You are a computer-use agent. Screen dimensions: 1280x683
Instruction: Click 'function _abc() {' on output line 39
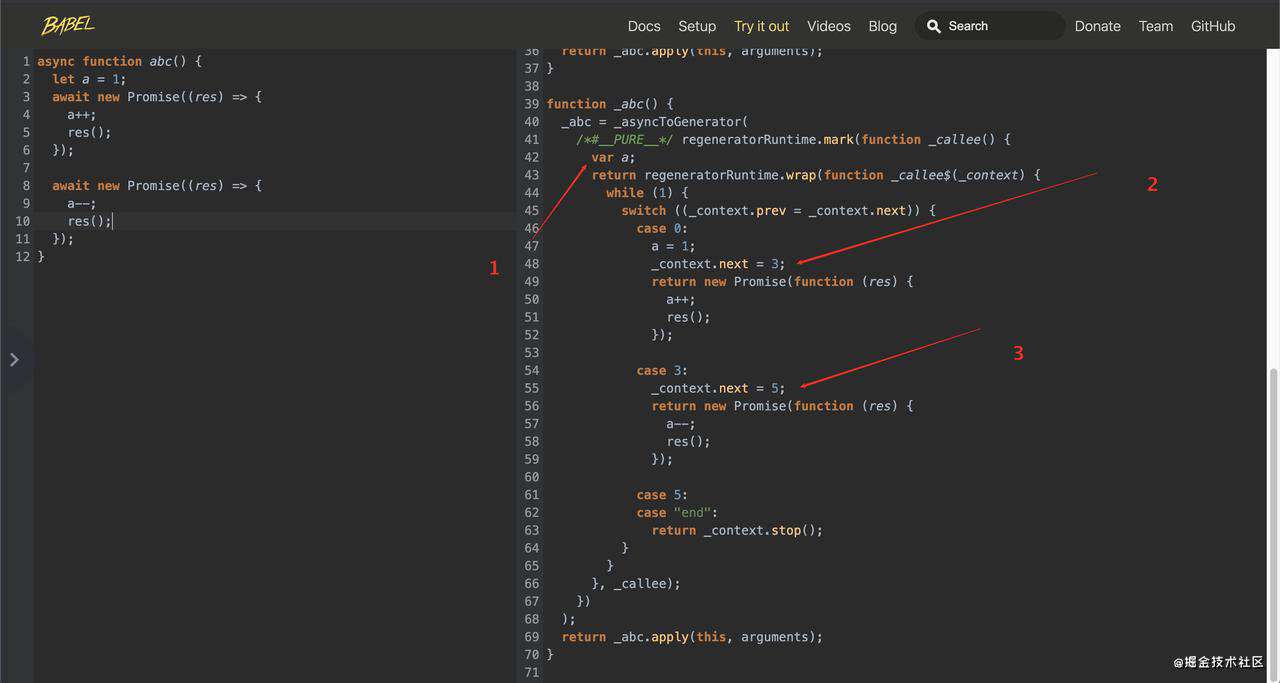click(x=610, y=104)
